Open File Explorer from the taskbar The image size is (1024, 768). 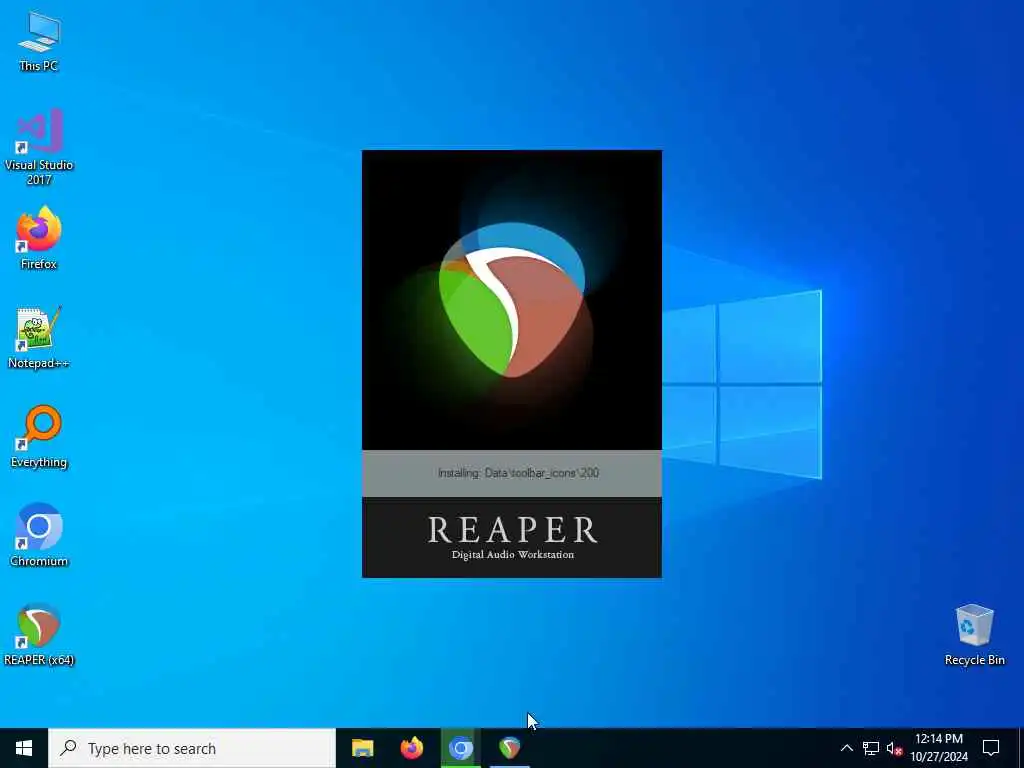[x=362, y=748]
